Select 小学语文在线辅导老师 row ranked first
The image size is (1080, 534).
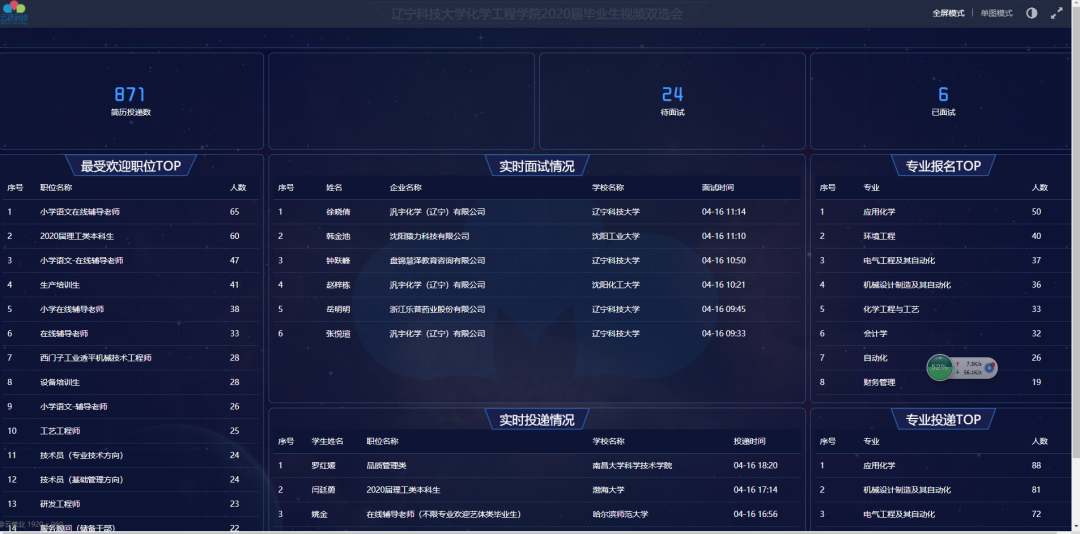(x=131, y=212)
